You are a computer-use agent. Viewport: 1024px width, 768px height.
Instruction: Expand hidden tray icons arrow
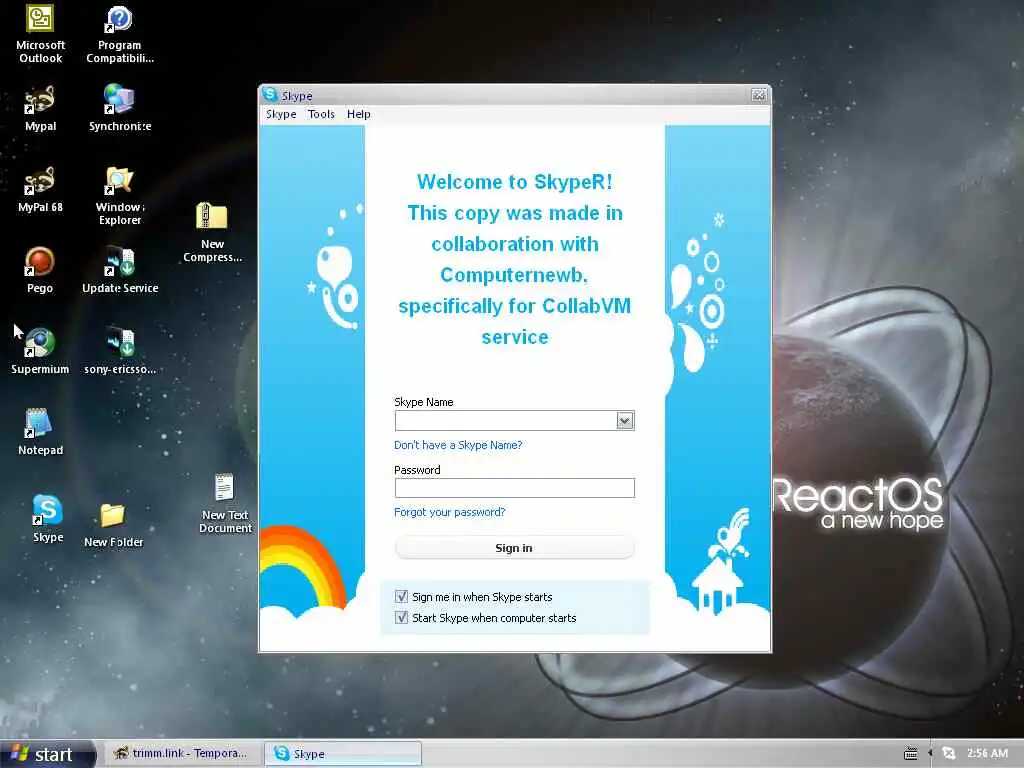930,754
